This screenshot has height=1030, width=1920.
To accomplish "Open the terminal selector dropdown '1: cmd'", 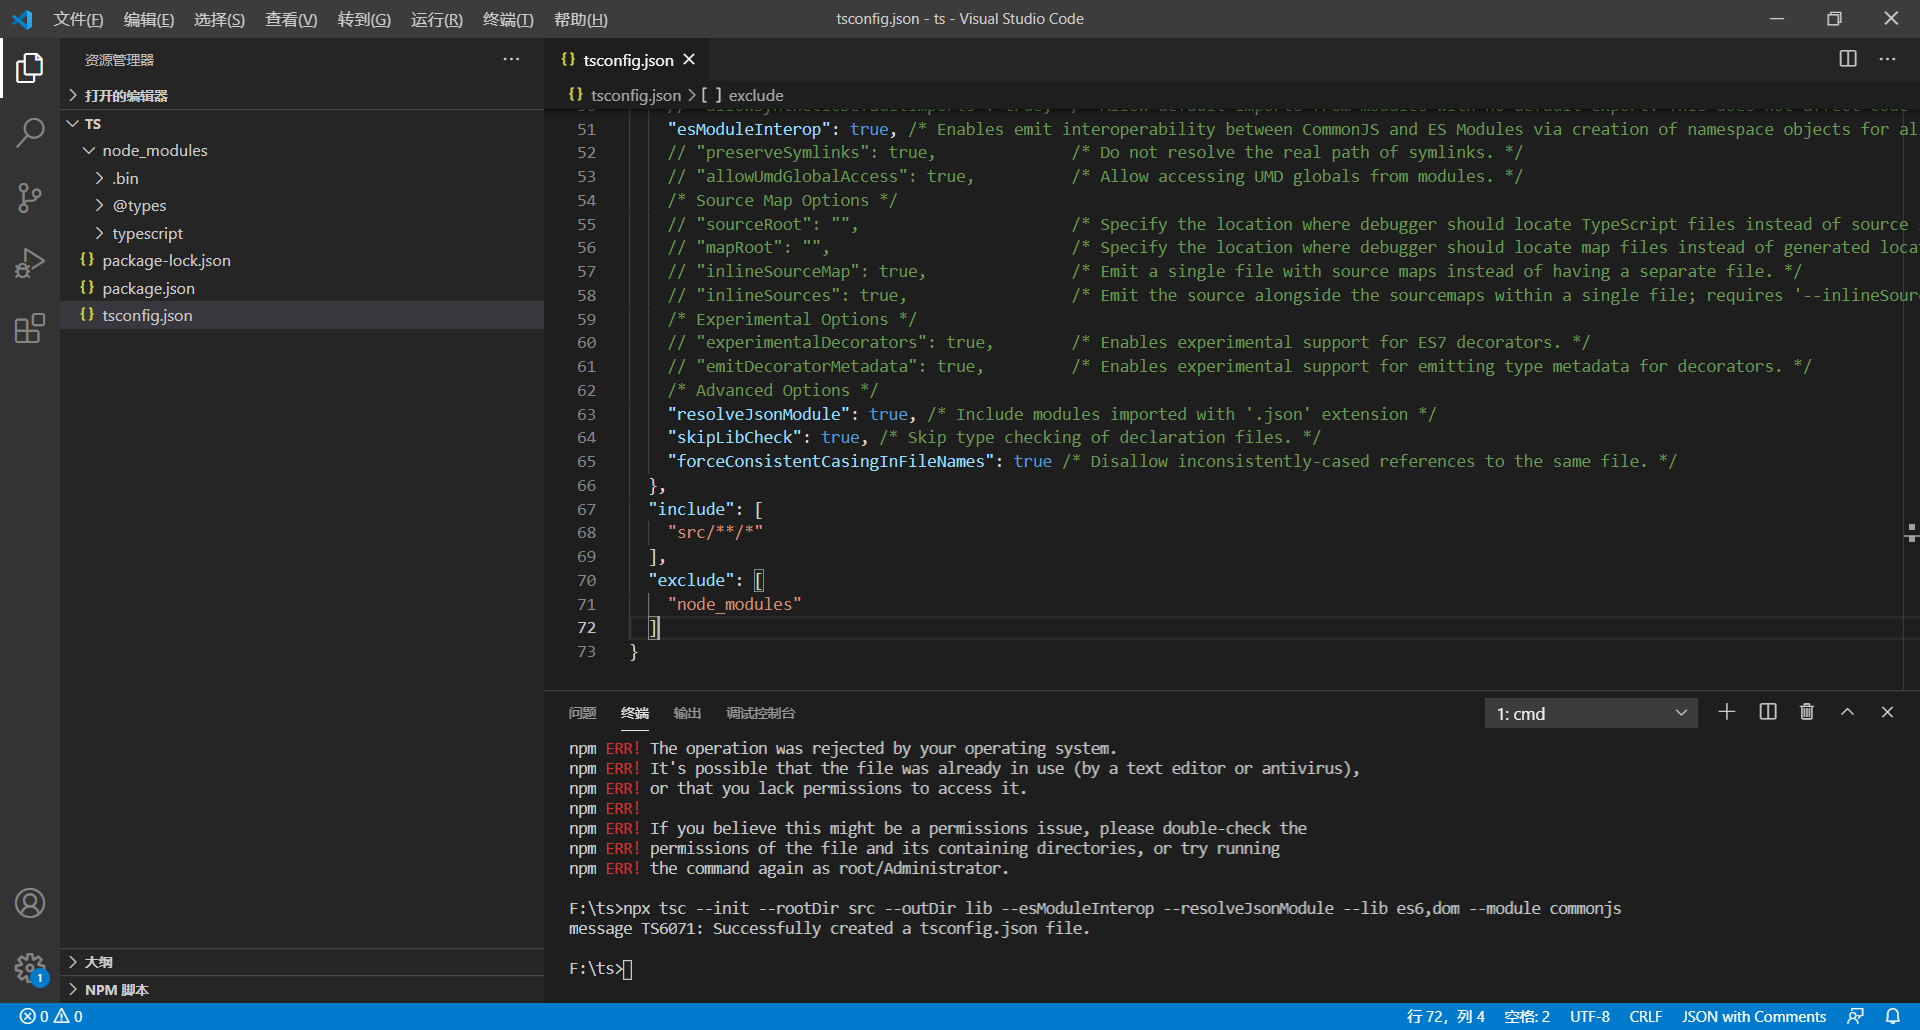I will (x=1590, y=713).
